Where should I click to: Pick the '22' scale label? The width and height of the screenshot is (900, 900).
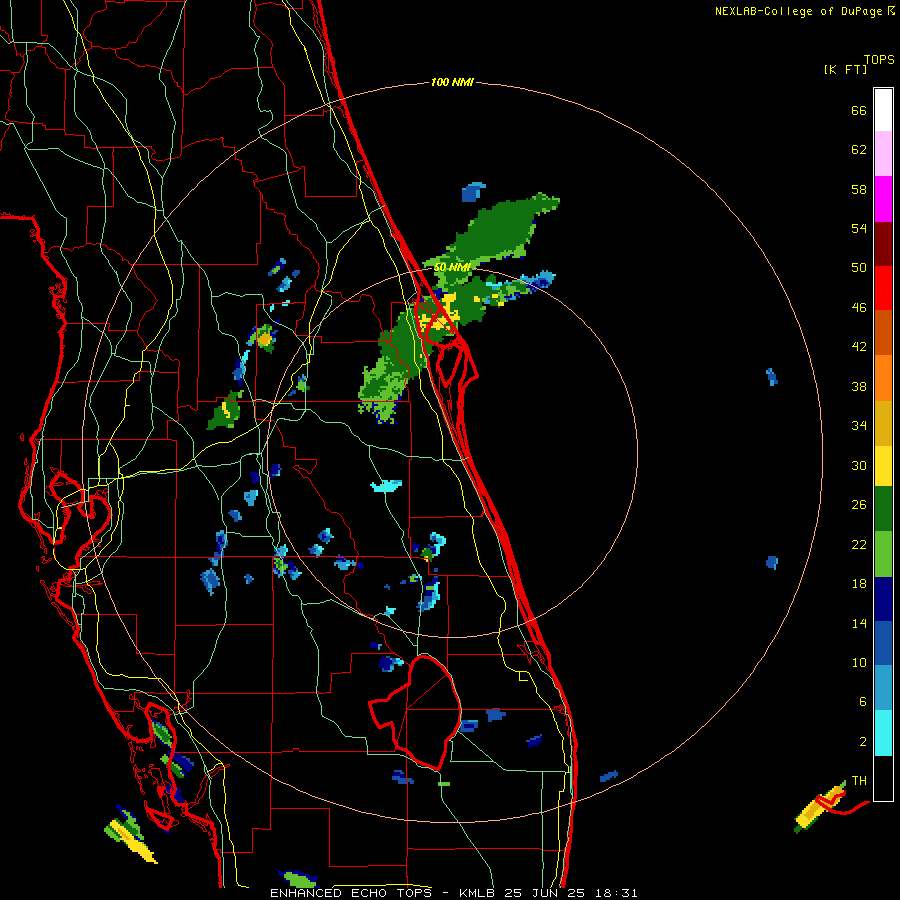point(859,544)
